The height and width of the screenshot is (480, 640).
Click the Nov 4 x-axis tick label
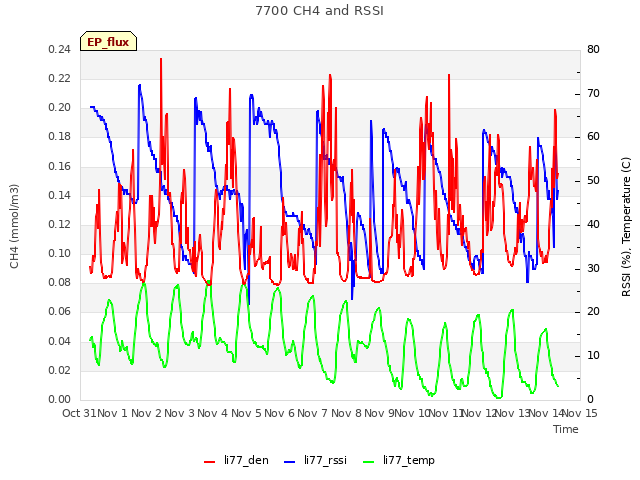coord(213,413)
